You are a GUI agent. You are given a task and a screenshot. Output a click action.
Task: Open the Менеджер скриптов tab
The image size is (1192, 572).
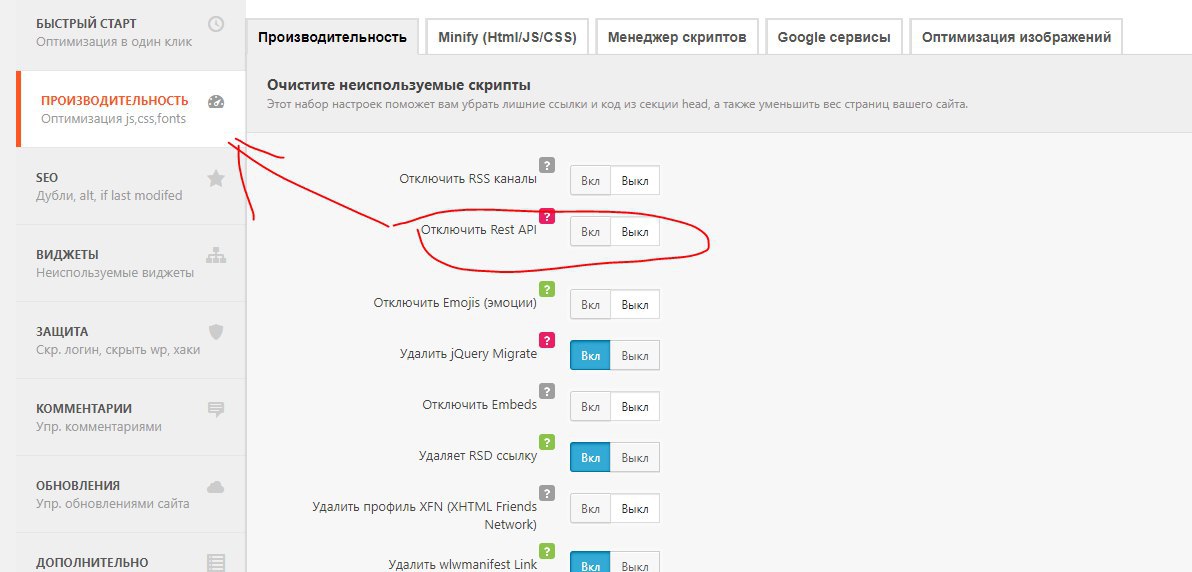[x=677, y=37]
